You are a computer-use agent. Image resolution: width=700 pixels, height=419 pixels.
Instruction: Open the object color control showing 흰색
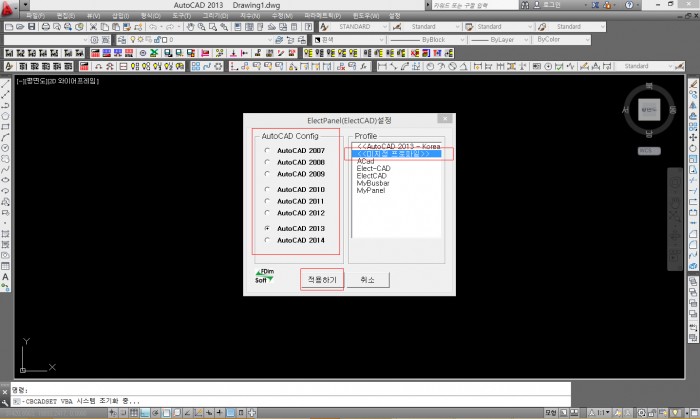pos(349,40)
